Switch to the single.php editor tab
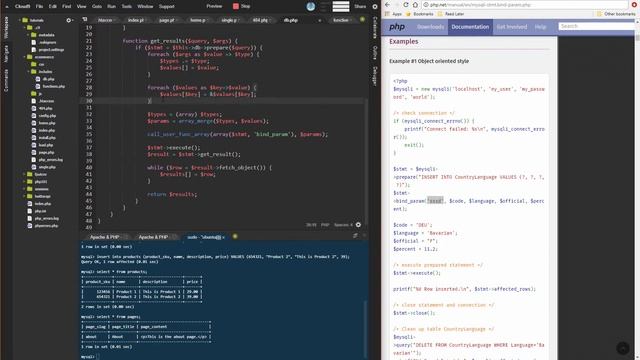The height and width of the screenshot is (360, 640). click(229, 20)
